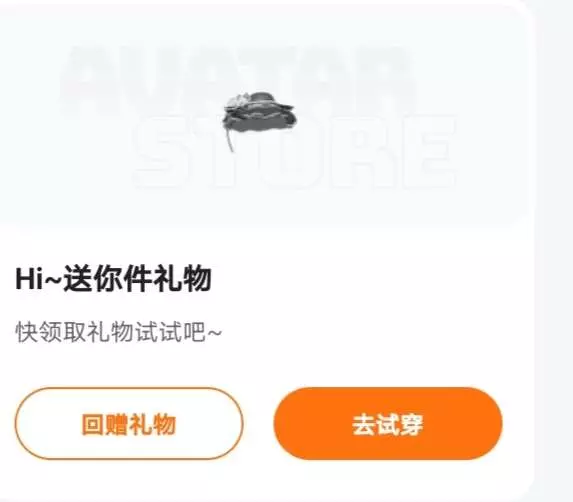Click '回赠' text inside the white button
573x502 pixels.
pos(105,424)
